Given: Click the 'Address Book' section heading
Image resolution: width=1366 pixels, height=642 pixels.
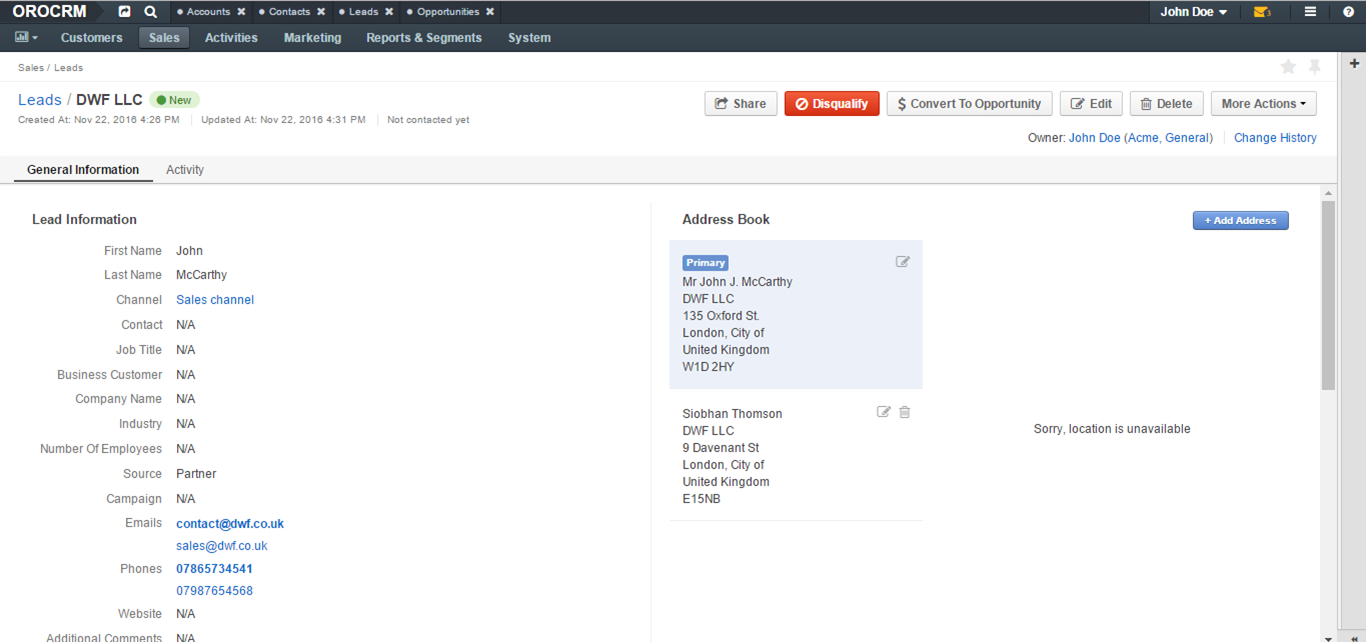Looking at the screenshot, I should [x=726, y=220].
